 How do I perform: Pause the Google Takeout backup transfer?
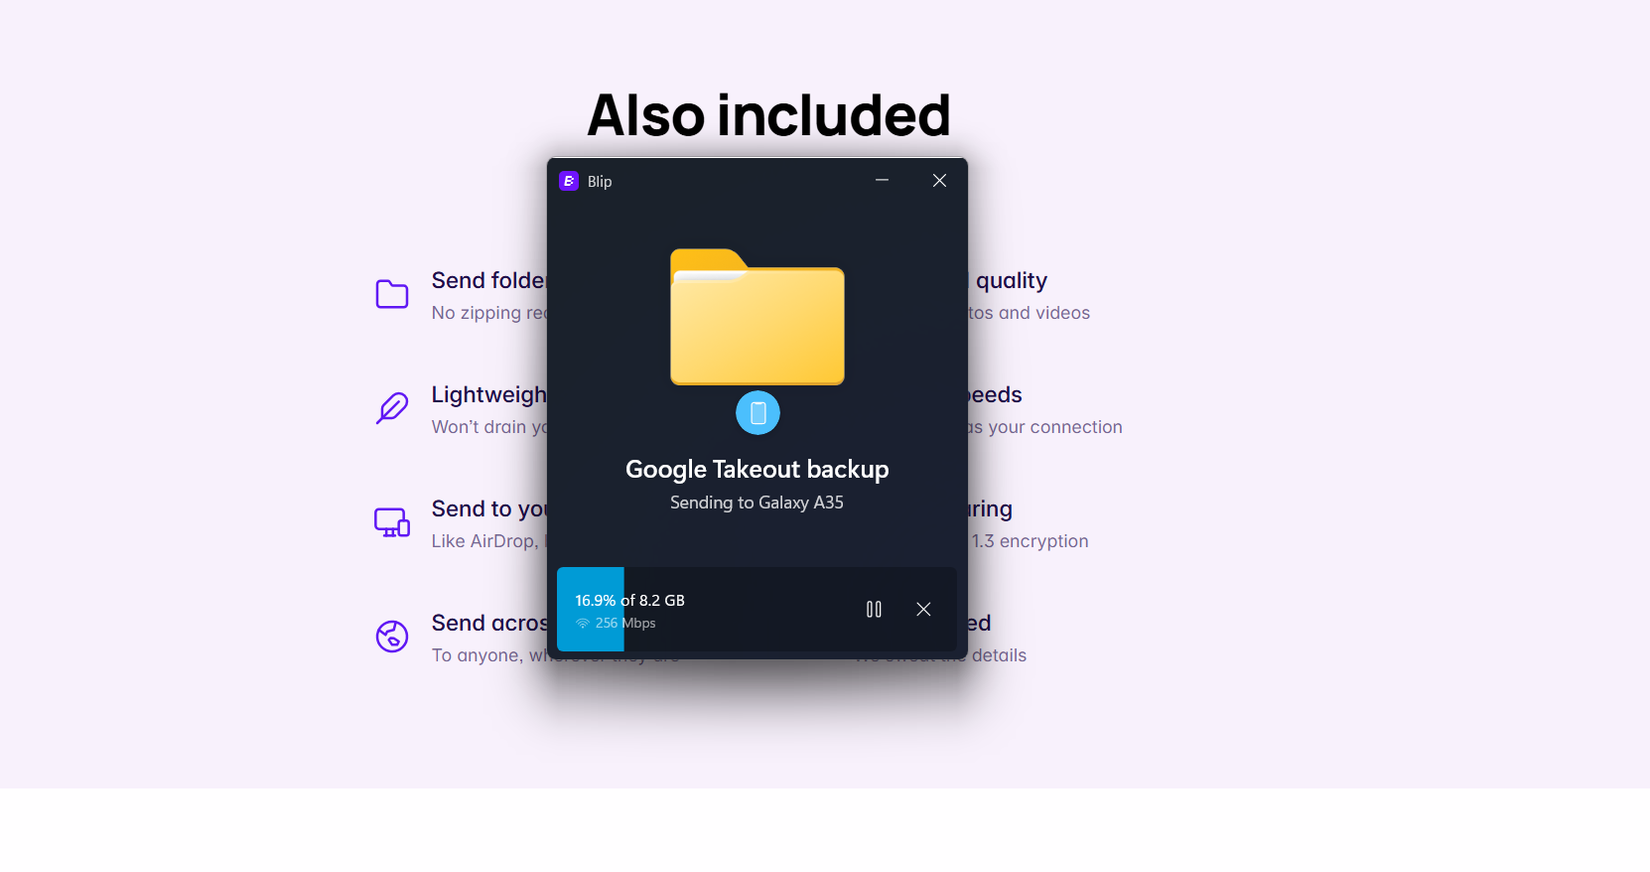click(x=874, y=609)
